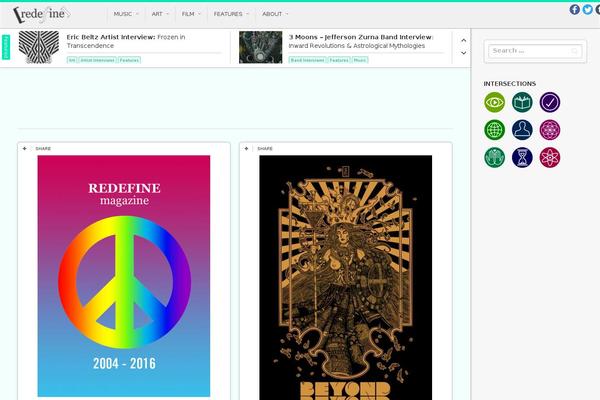Select the magenta sphere network intersection icon
Viewport: 600px width, 400px height.
550,130
